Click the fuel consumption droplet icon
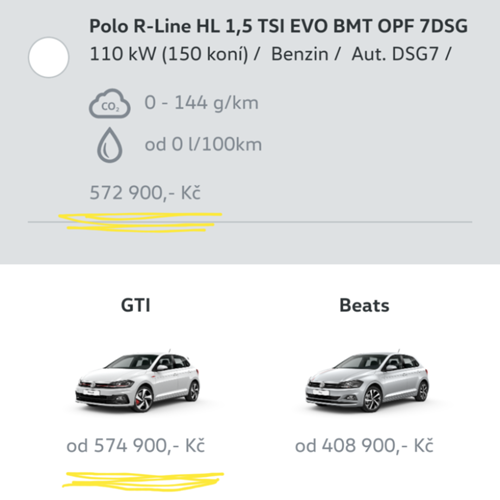500x500 pixels. [x=110, y=145]
